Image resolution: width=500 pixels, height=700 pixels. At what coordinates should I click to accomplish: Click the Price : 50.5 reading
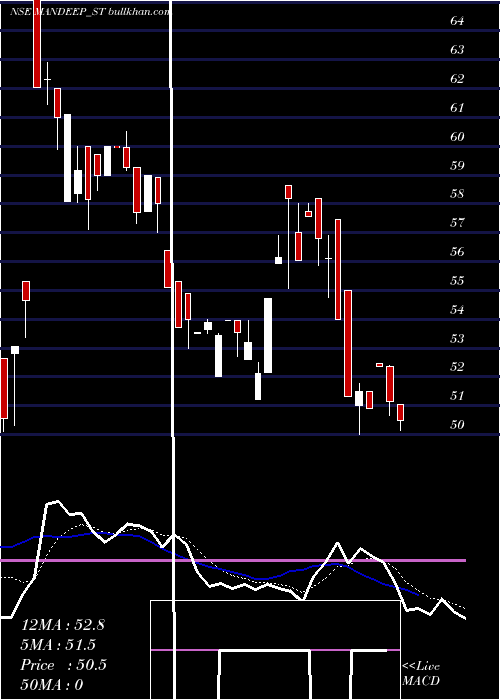pyautogui.click(x=63, y=665)
